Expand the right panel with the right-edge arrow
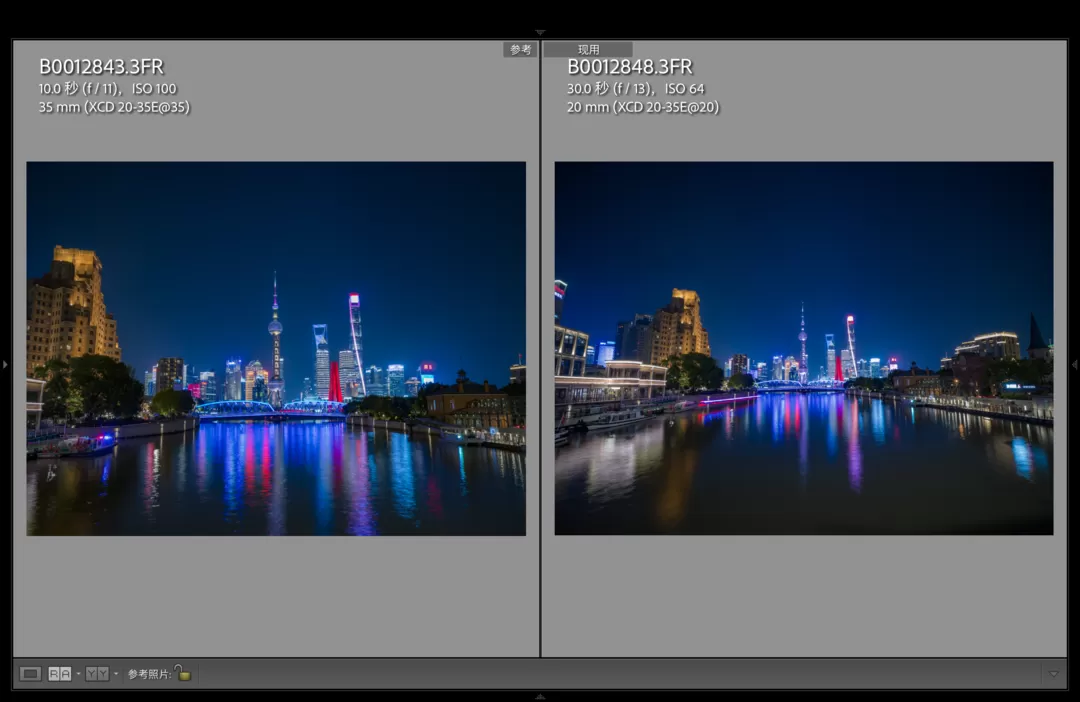 click(1075, 365)
